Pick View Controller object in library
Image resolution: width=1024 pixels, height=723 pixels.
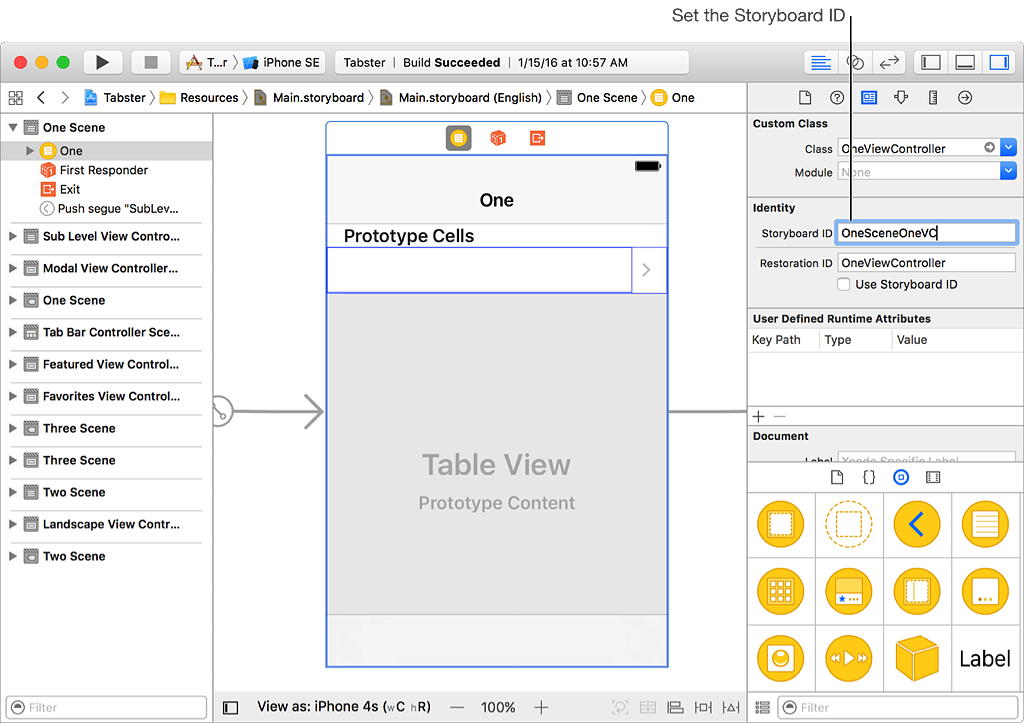[x=780, y=524]
